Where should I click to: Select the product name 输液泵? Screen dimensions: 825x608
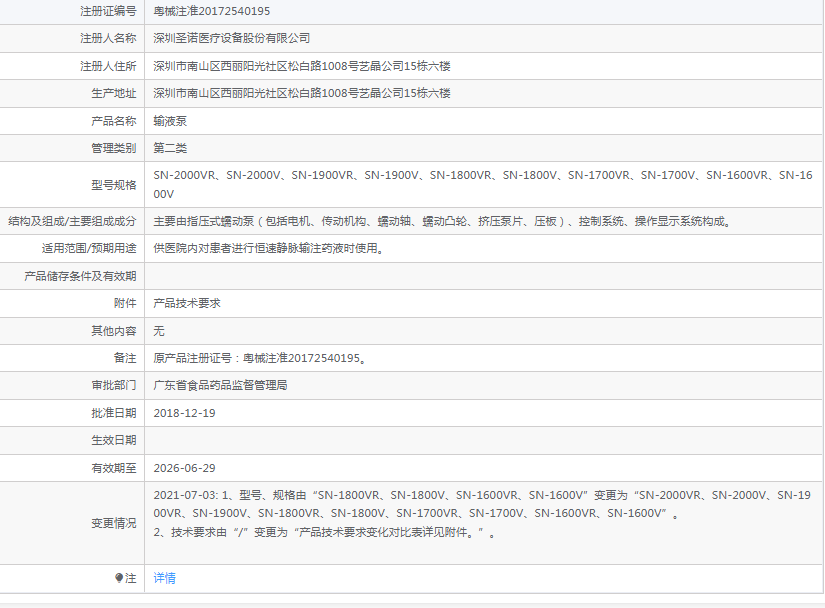(170, 121)
